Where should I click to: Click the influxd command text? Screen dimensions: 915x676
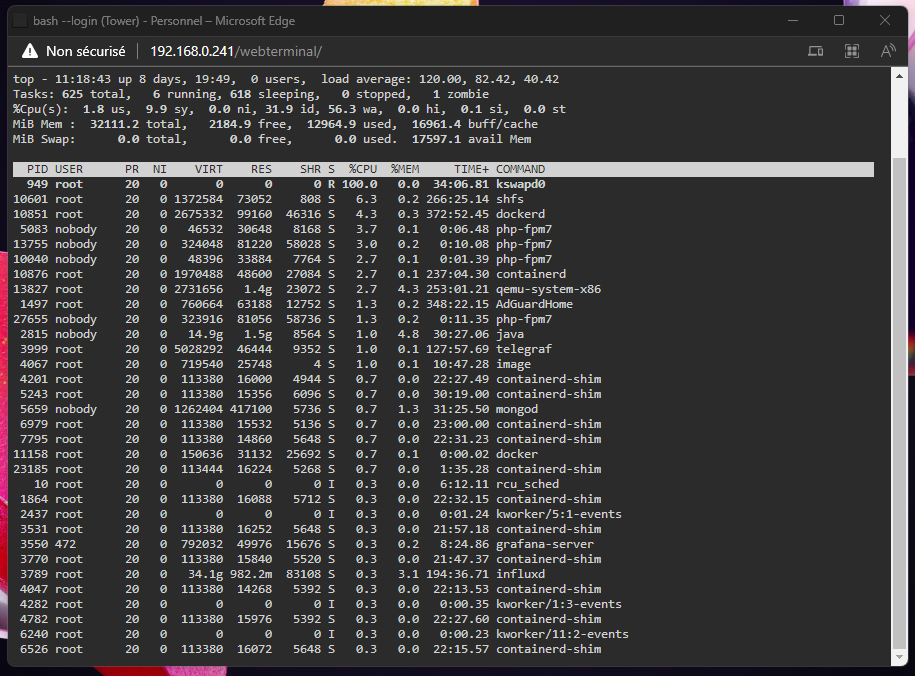pyautogui.click(x=521, y=574)
